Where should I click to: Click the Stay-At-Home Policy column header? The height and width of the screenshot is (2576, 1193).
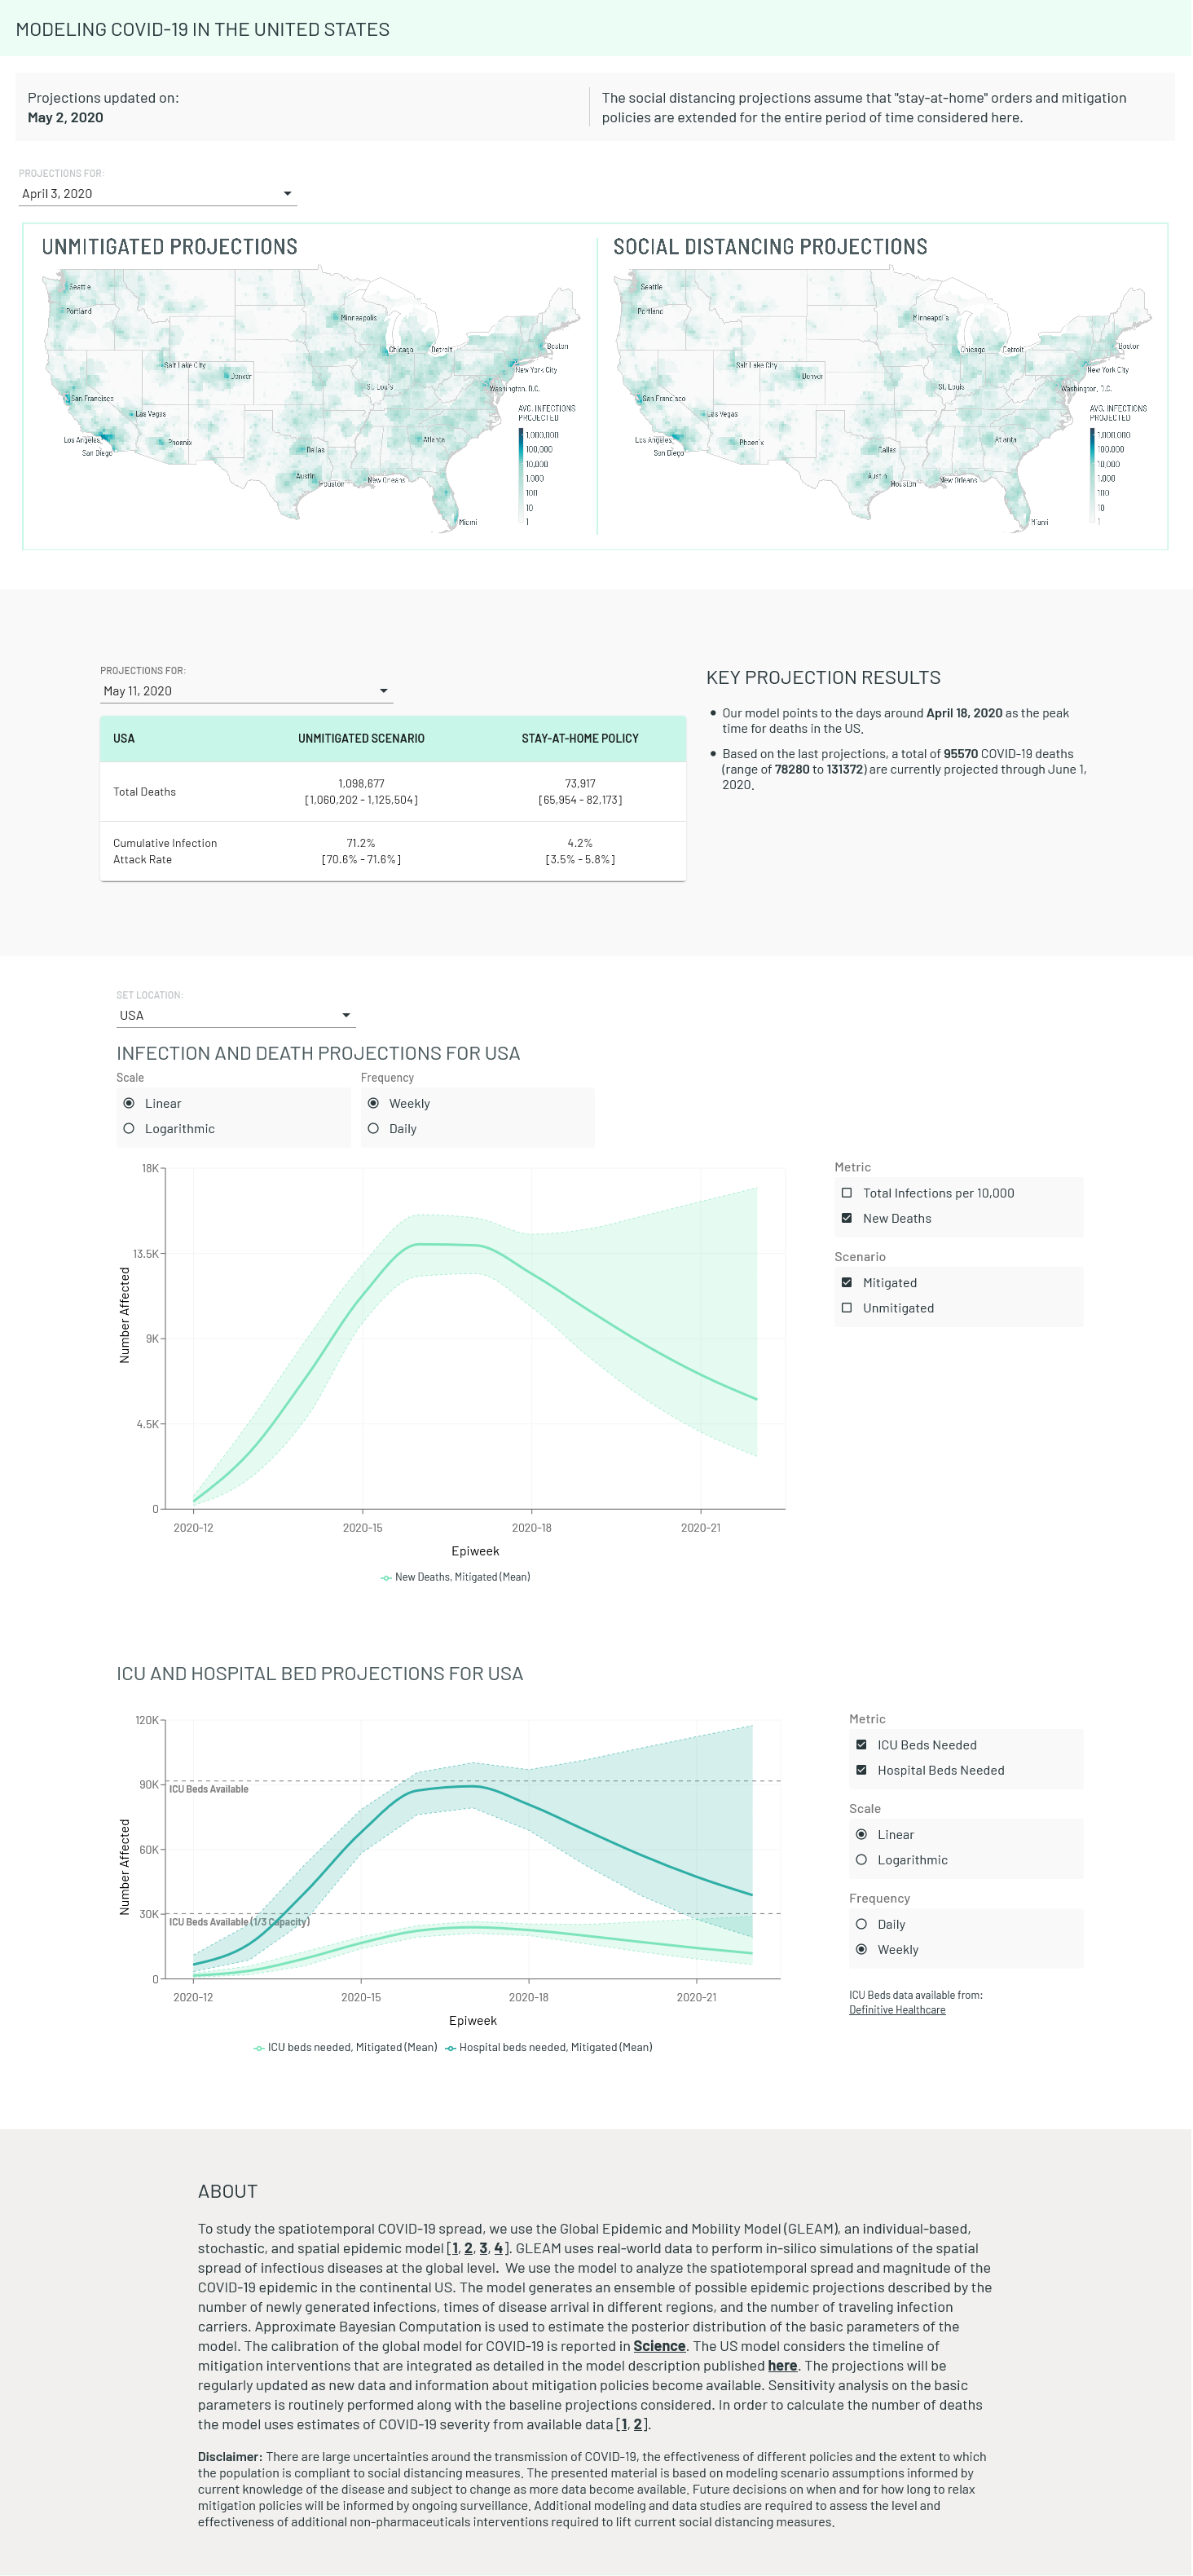coord(580,739)
